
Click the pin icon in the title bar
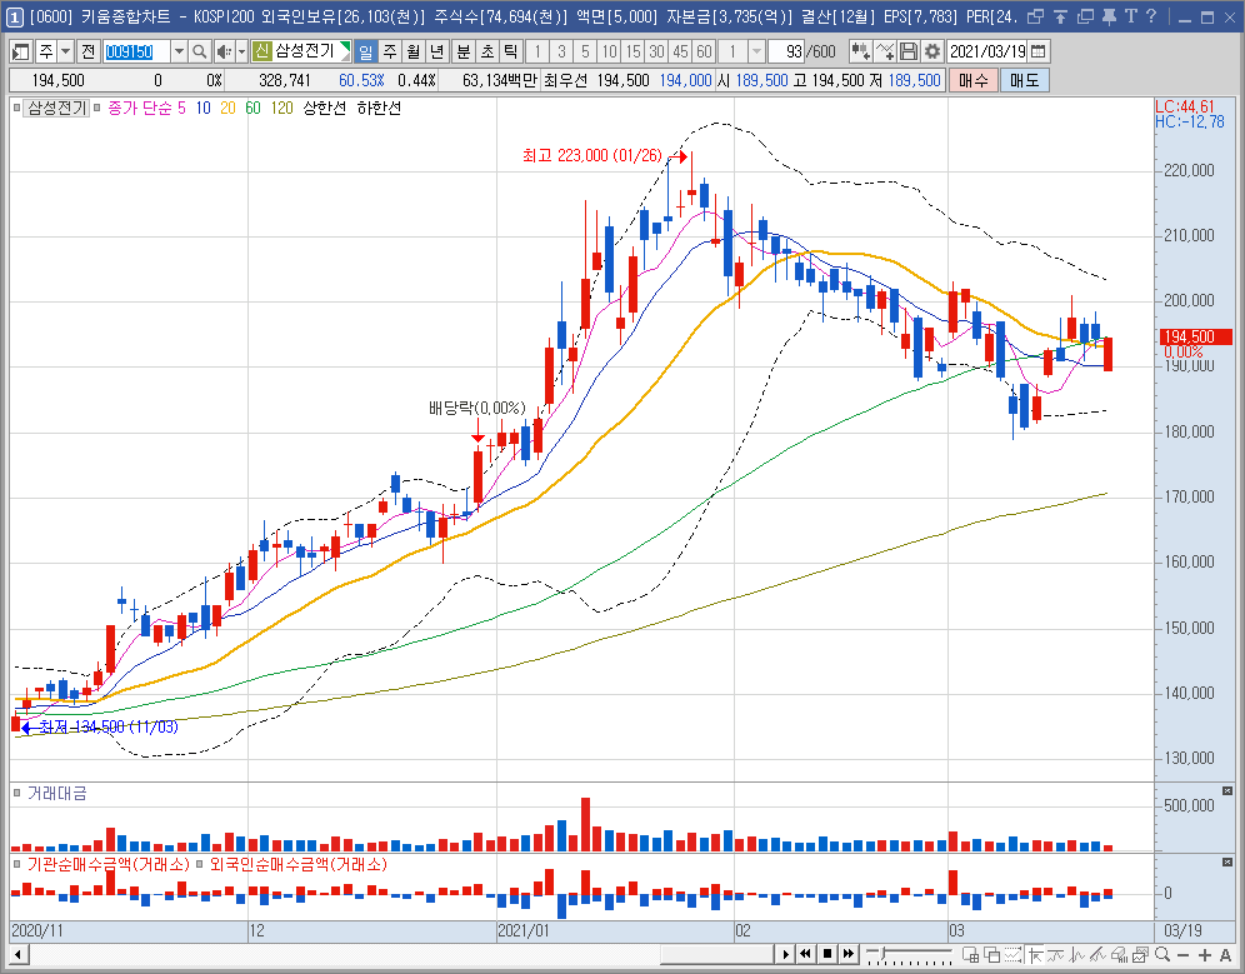tap(1109, 17)
